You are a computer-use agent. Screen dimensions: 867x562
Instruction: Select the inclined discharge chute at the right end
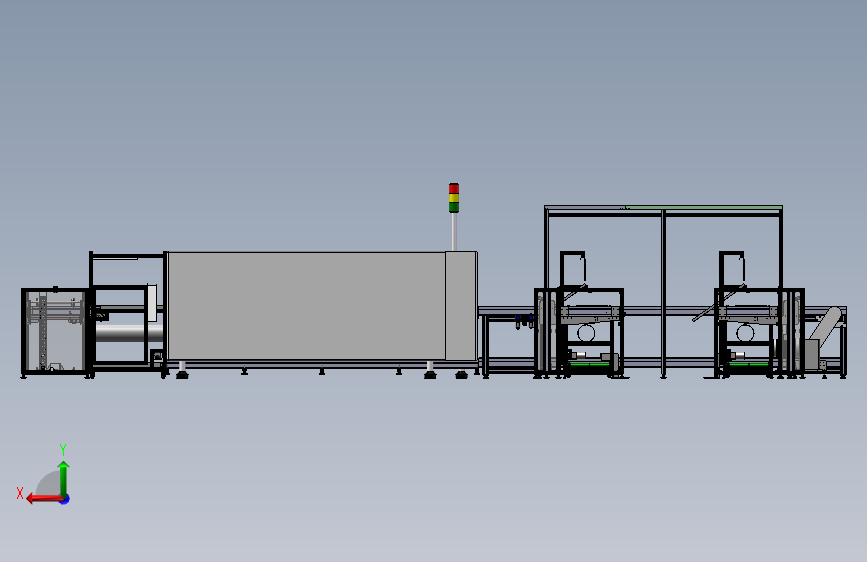tap(826, 326)
